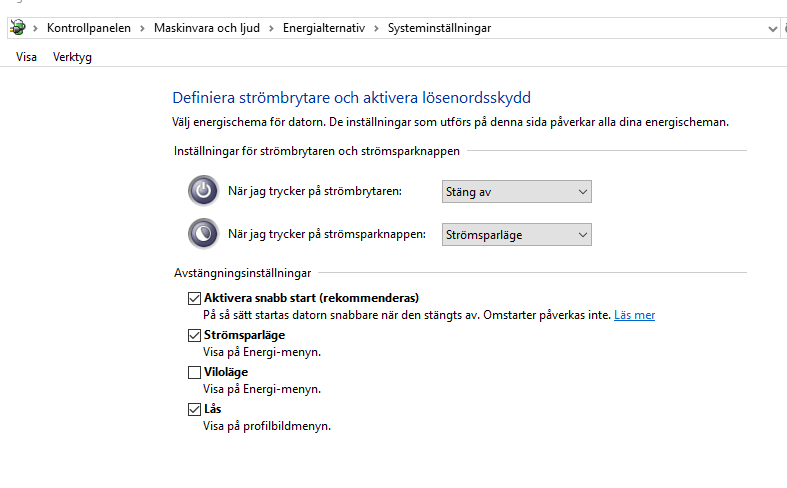Click heading 'Definiera strömbrytare och aktivera lösenordsskydd'
787x488 pixels.
(351, 97)
